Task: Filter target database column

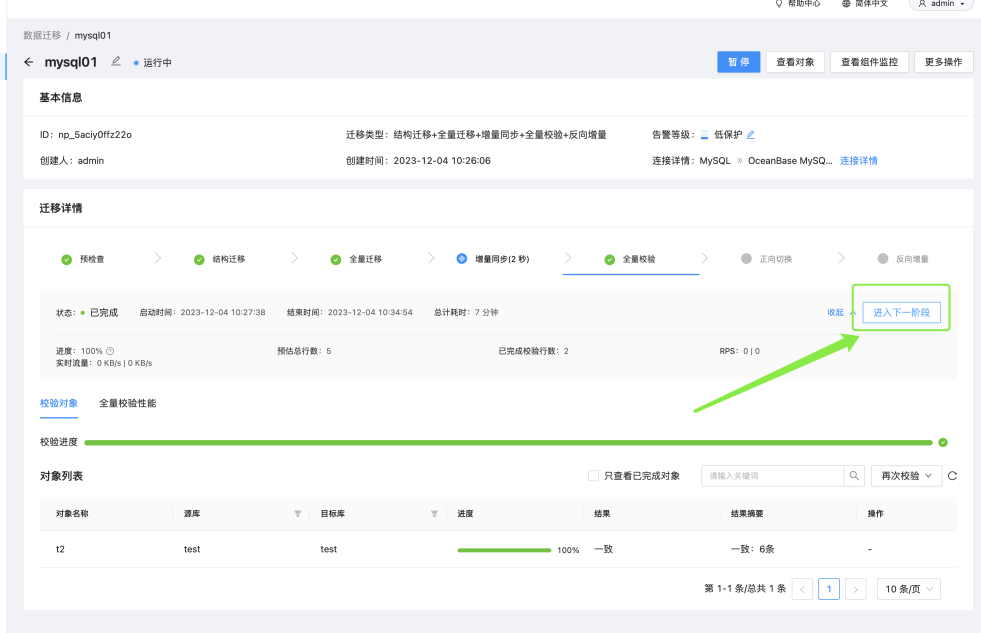Action: click(x=434, y=514)
